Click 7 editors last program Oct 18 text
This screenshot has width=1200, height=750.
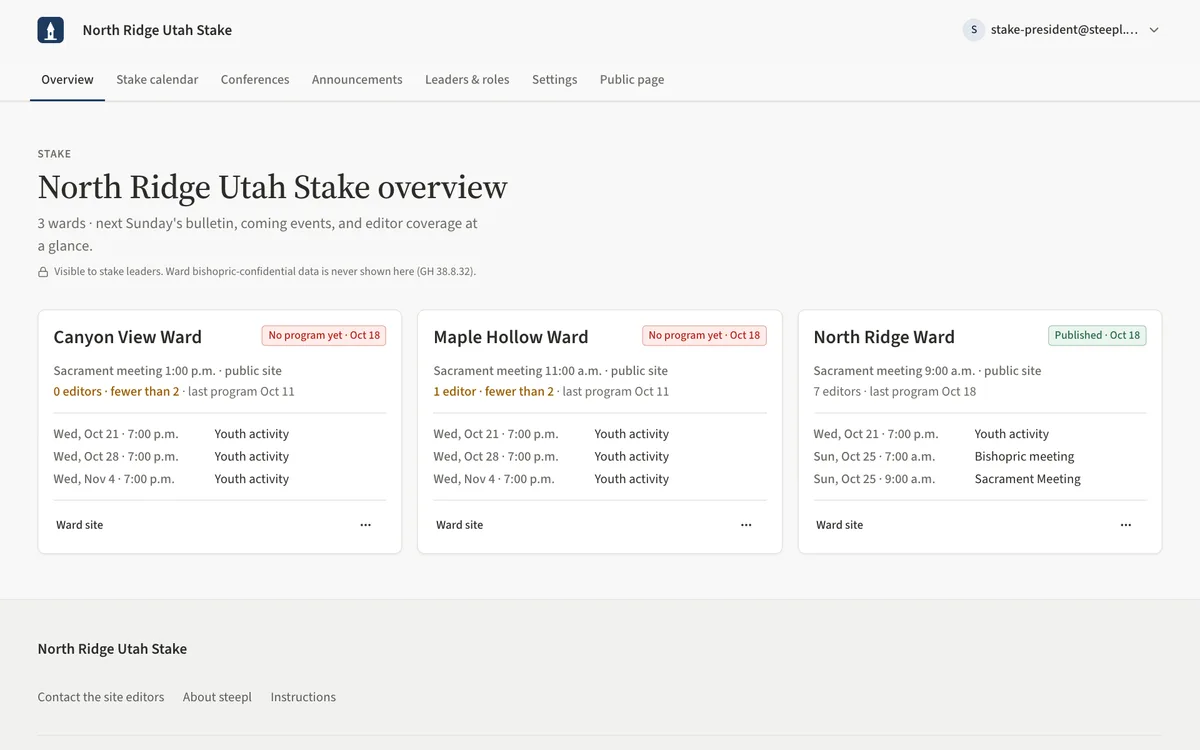click(895, 392)
